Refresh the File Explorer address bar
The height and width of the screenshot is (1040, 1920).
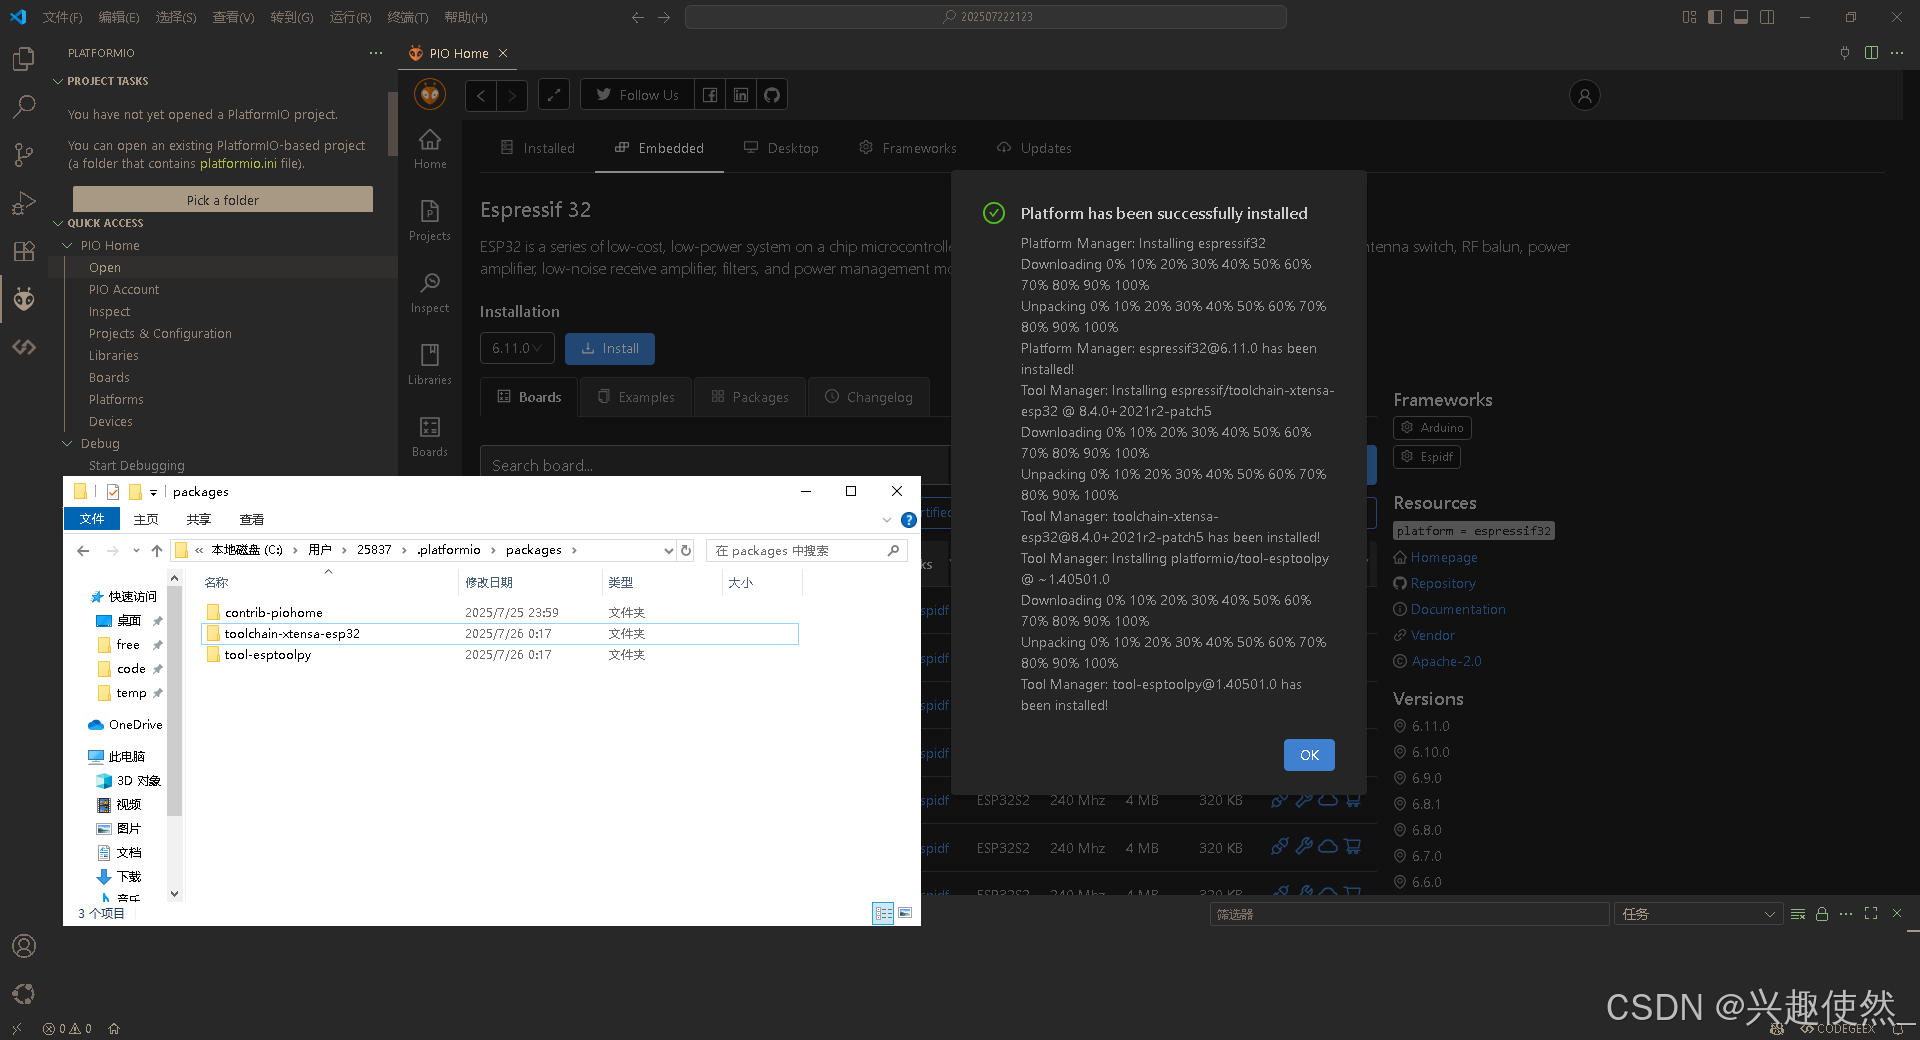(x=686, y=550)
